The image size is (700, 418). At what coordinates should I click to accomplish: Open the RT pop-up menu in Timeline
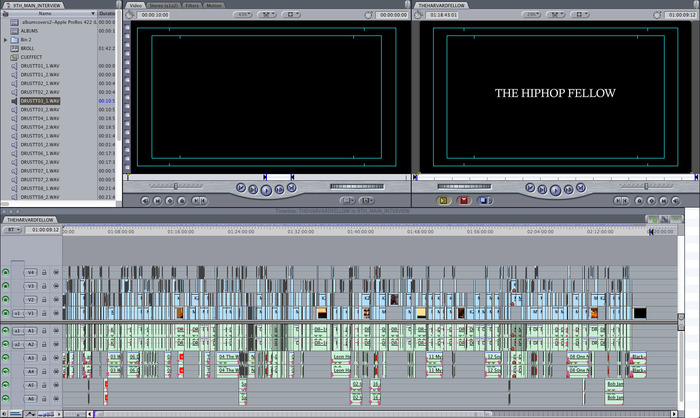tap(12, 230)
